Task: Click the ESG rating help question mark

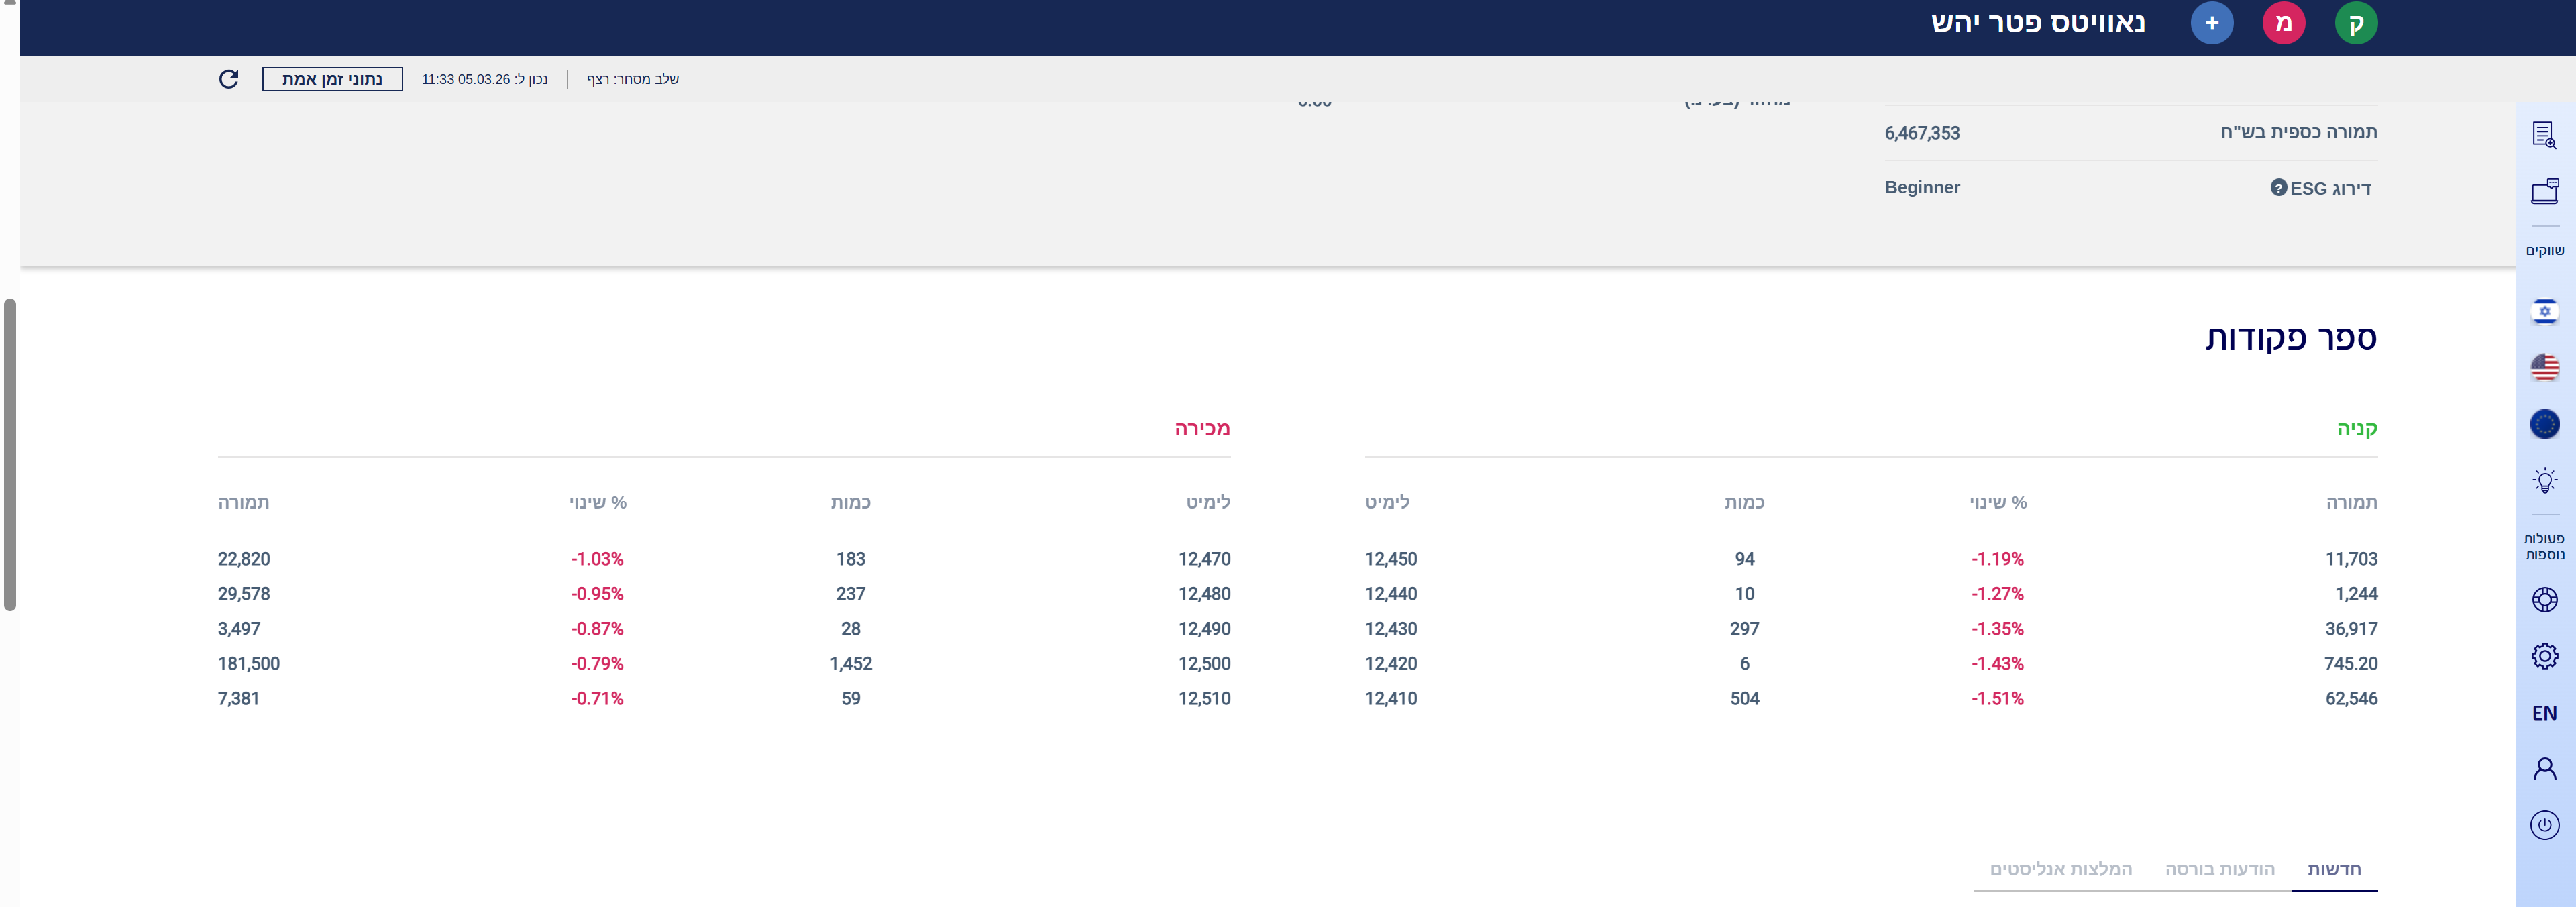Action: tap(2278, 187)
